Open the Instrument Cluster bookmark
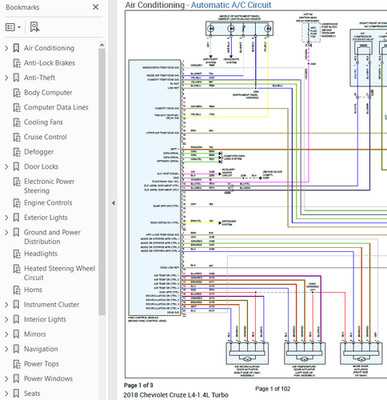This screenshot has height=400, width=387. pyautogui.click(x=51, y=305)
